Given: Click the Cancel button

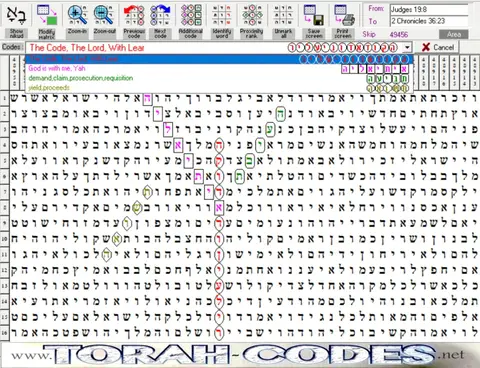Looking at the screenshot, I should (x=438, y=47).
